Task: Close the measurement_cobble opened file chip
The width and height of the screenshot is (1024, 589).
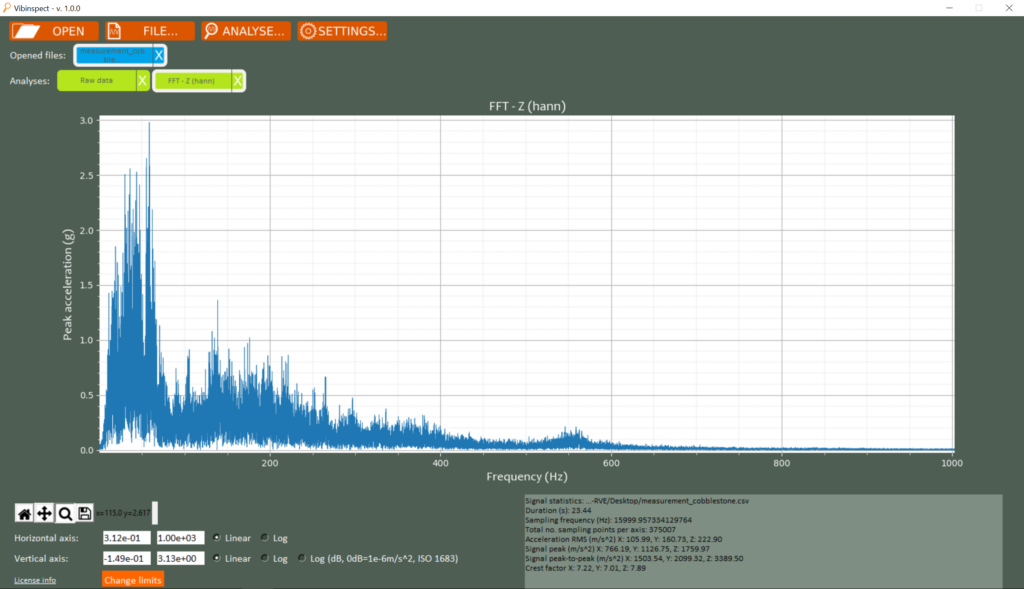Action: [157, 55]
